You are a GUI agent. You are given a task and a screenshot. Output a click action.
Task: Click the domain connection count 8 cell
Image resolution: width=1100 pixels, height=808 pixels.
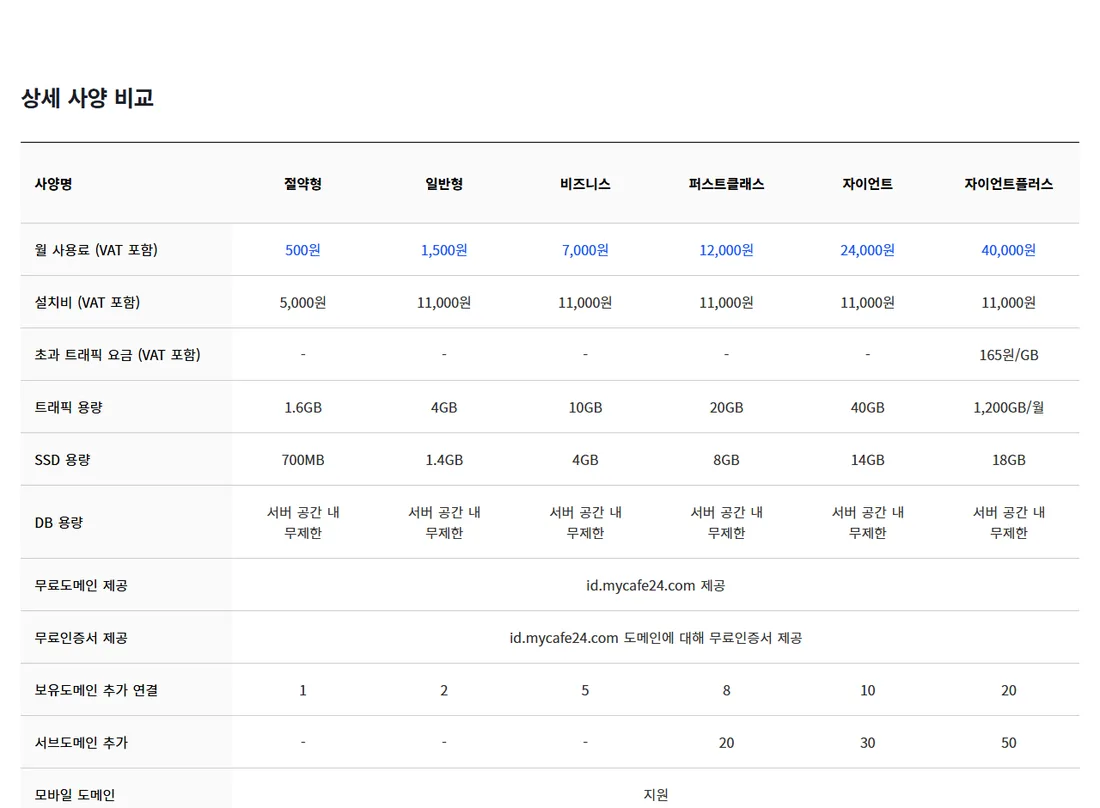tap(726, 690)
